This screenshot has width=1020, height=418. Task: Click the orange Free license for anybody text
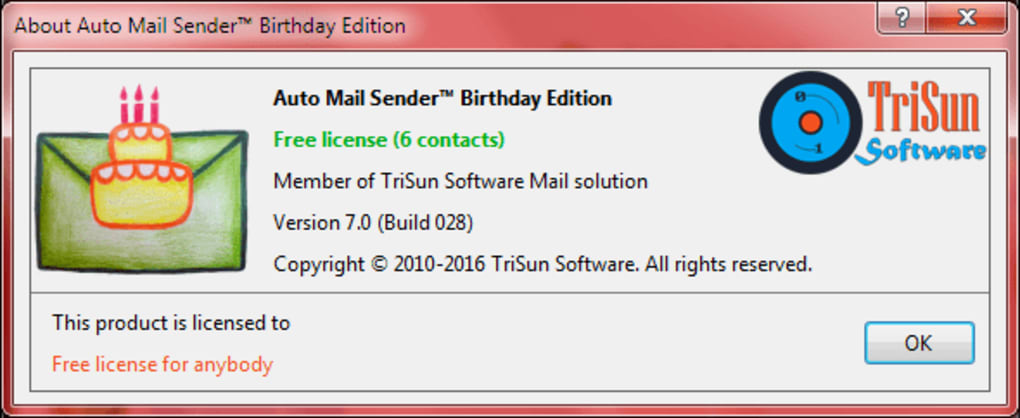pos(162,364)
